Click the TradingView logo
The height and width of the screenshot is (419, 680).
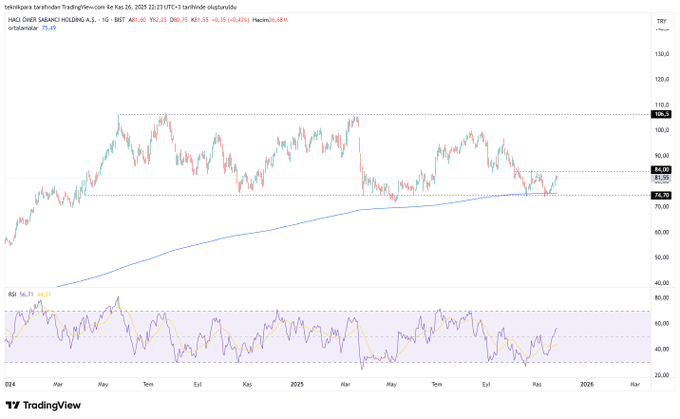pos(43,406)
